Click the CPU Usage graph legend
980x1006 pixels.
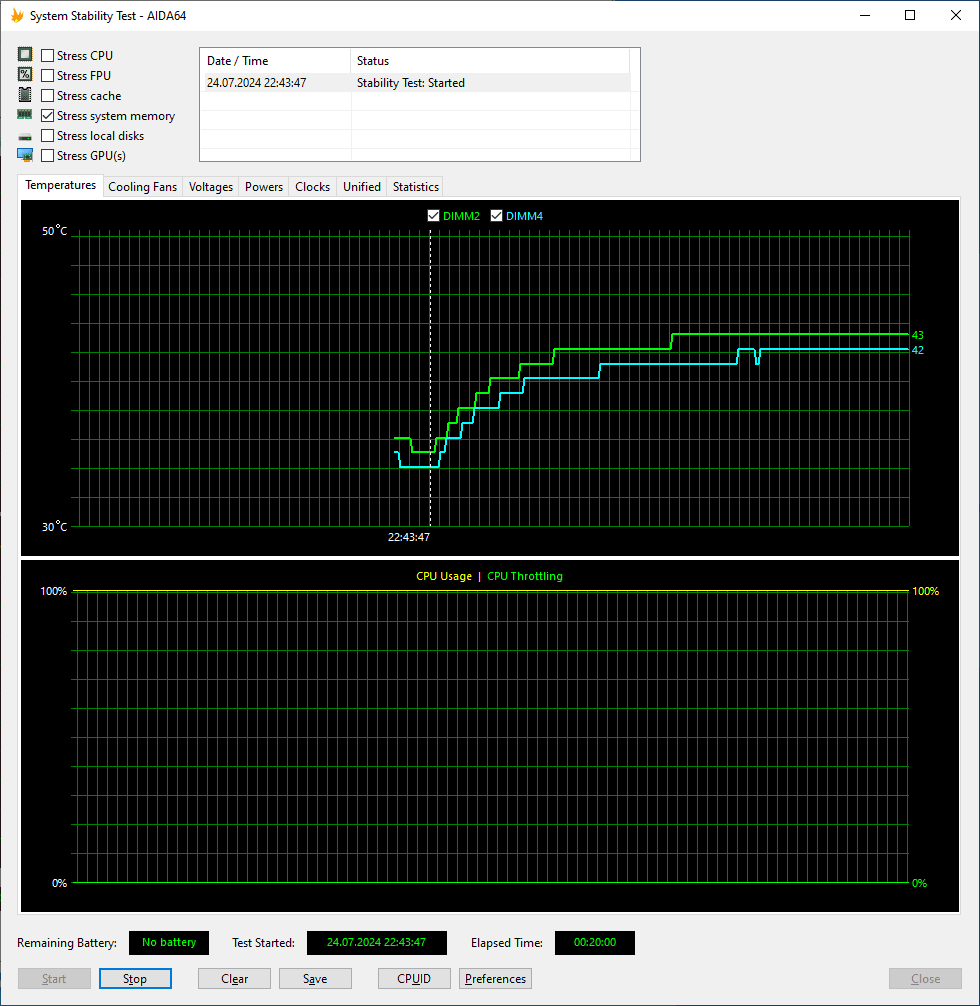tap(444, 576)
